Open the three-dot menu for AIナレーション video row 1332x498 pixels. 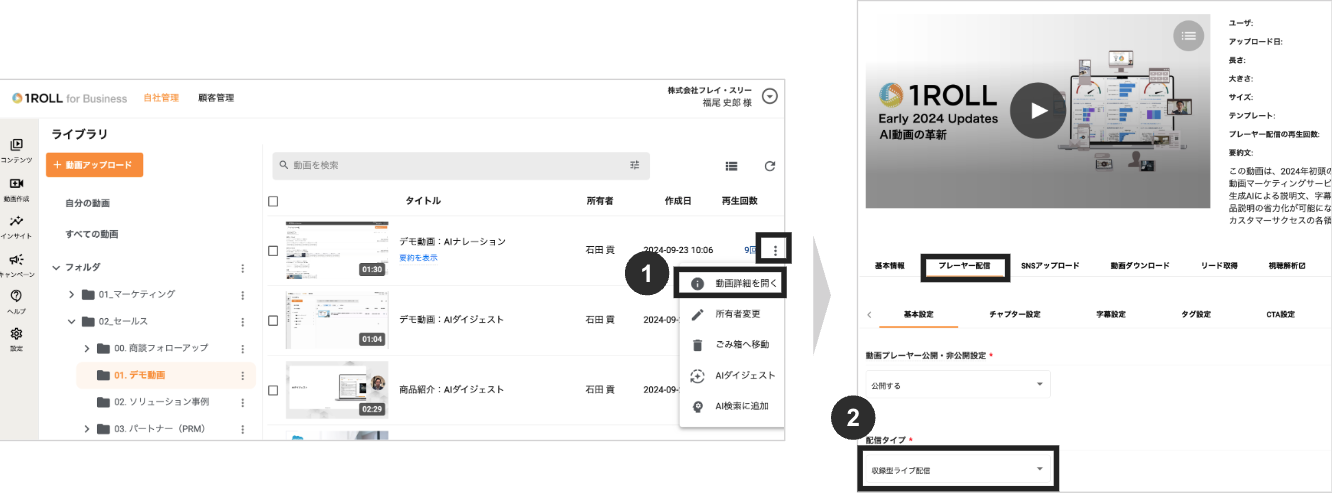pyautogui.click(x=775, y=249)
